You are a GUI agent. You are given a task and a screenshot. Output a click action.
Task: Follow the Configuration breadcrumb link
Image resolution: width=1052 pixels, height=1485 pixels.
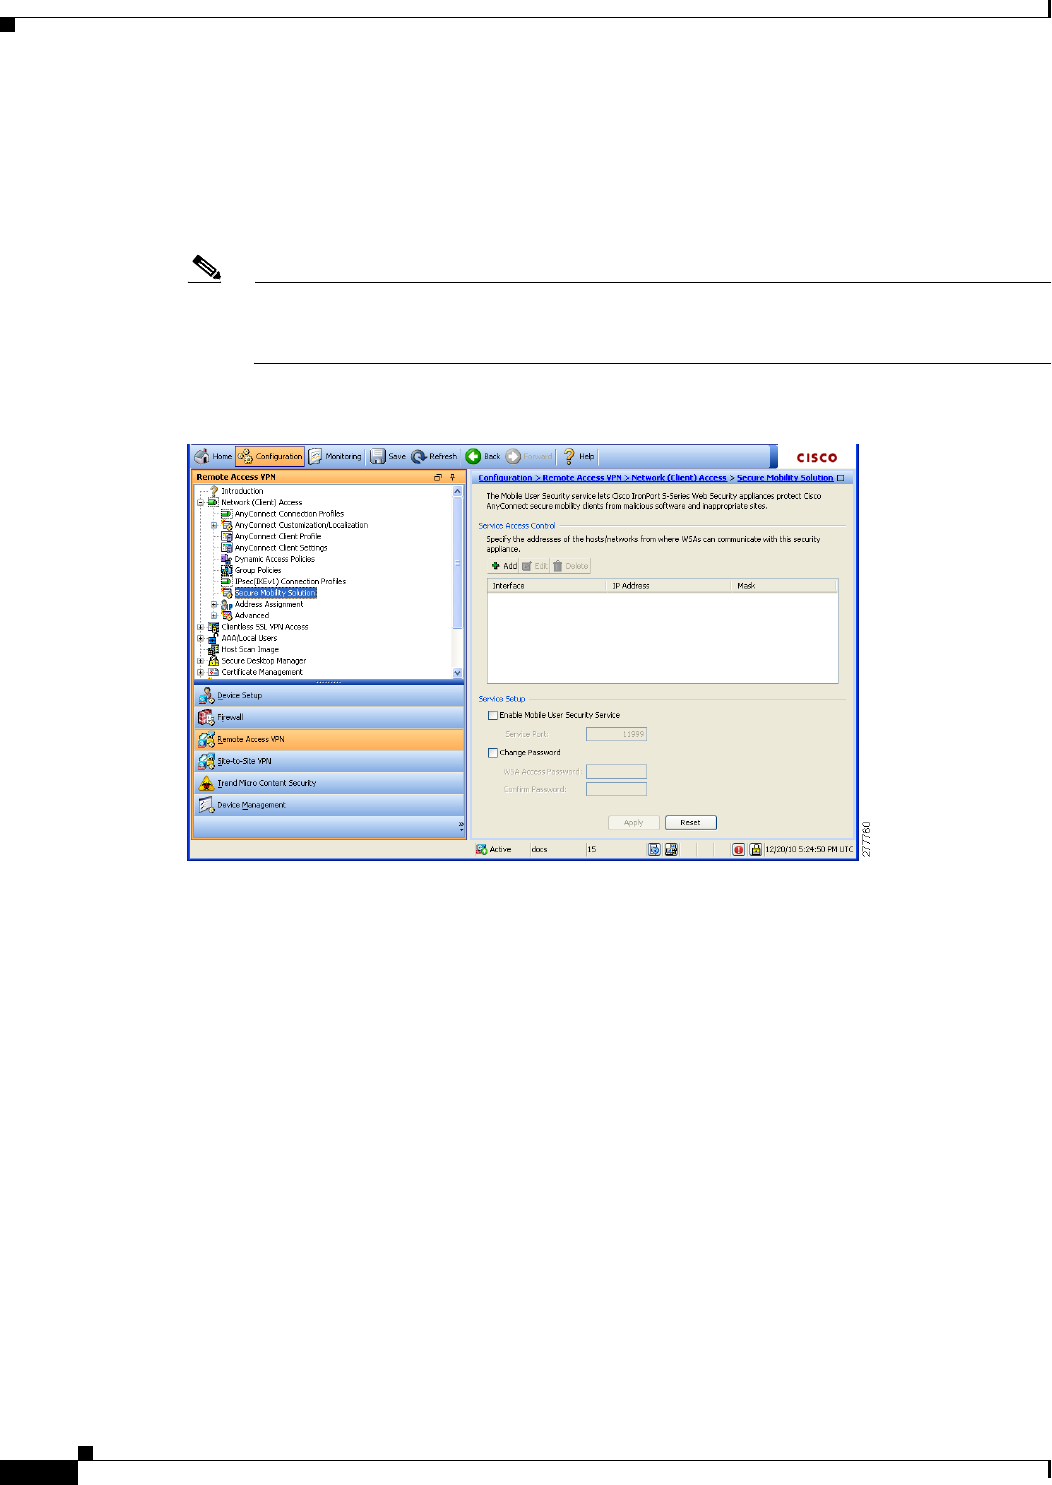pos(505,478)
